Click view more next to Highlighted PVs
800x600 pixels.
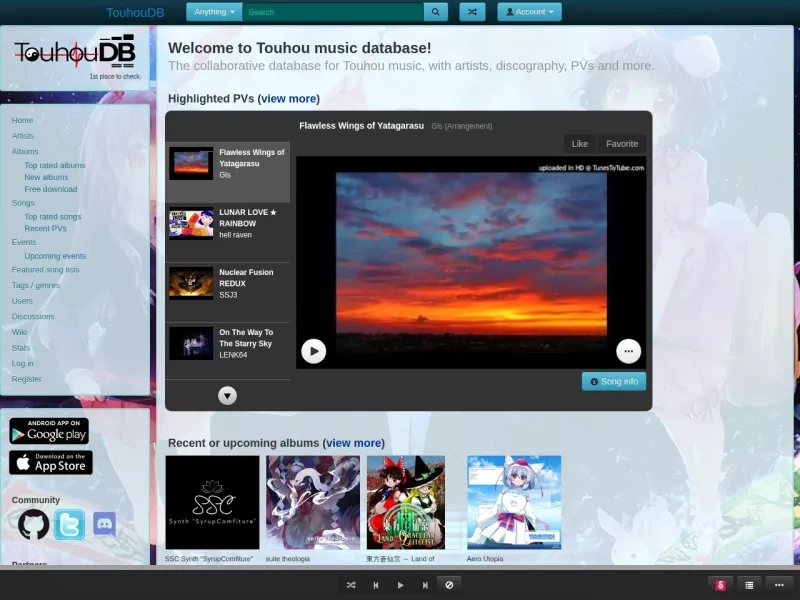pos(289,98)
